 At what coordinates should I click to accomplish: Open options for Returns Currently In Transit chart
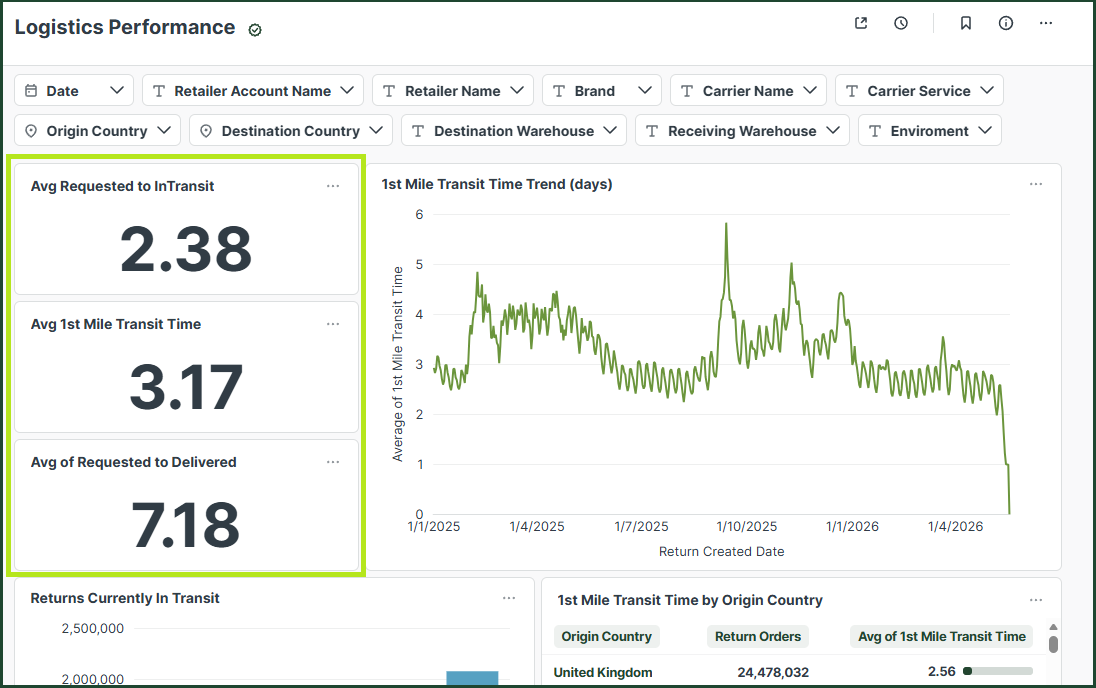509,598
